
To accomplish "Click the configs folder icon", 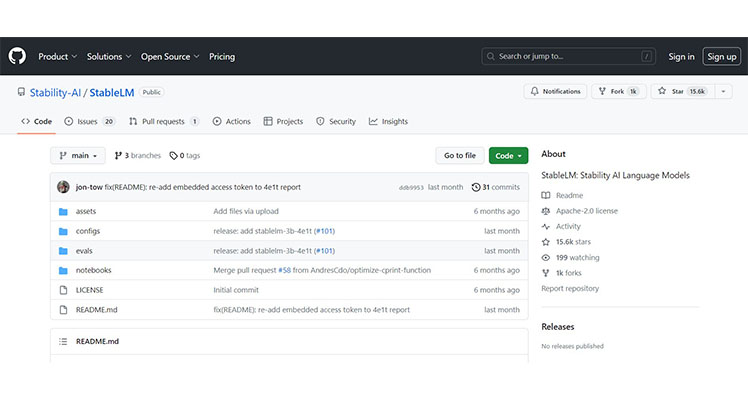I will pyautogui.click(x=63, y=231).
